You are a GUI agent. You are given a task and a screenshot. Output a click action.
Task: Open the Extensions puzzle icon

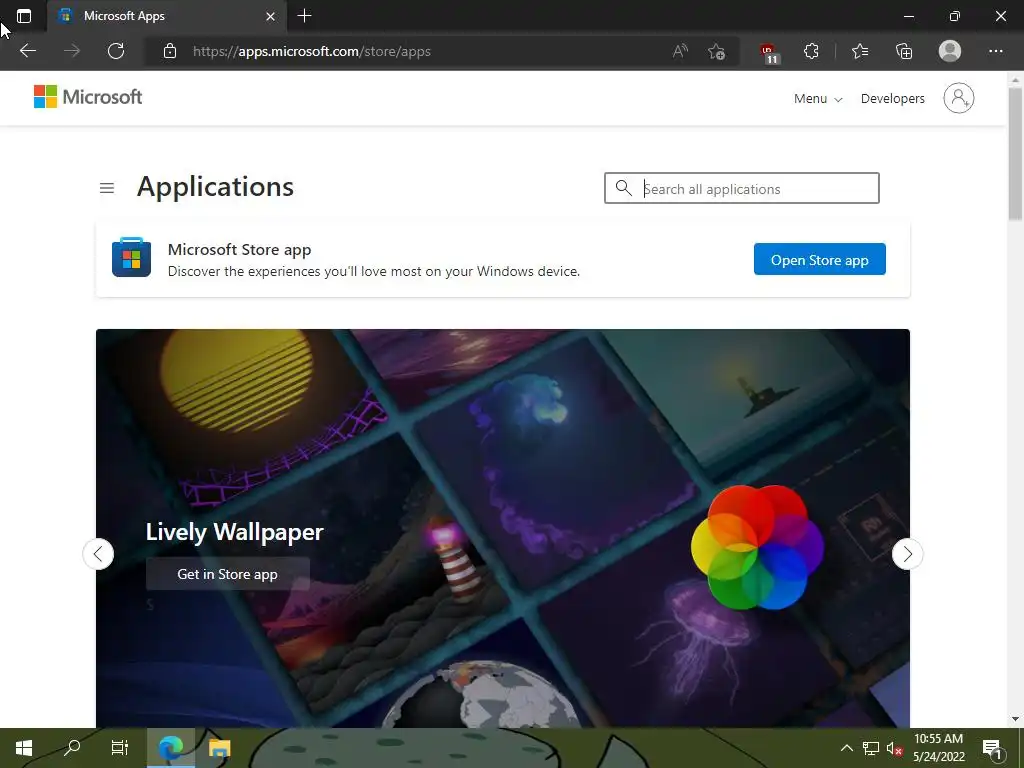click(811, 51)
